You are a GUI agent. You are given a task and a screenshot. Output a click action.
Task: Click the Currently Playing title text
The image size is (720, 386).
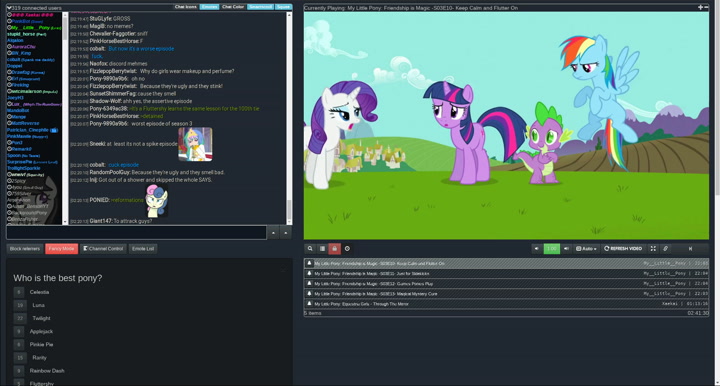coord(411,8)
